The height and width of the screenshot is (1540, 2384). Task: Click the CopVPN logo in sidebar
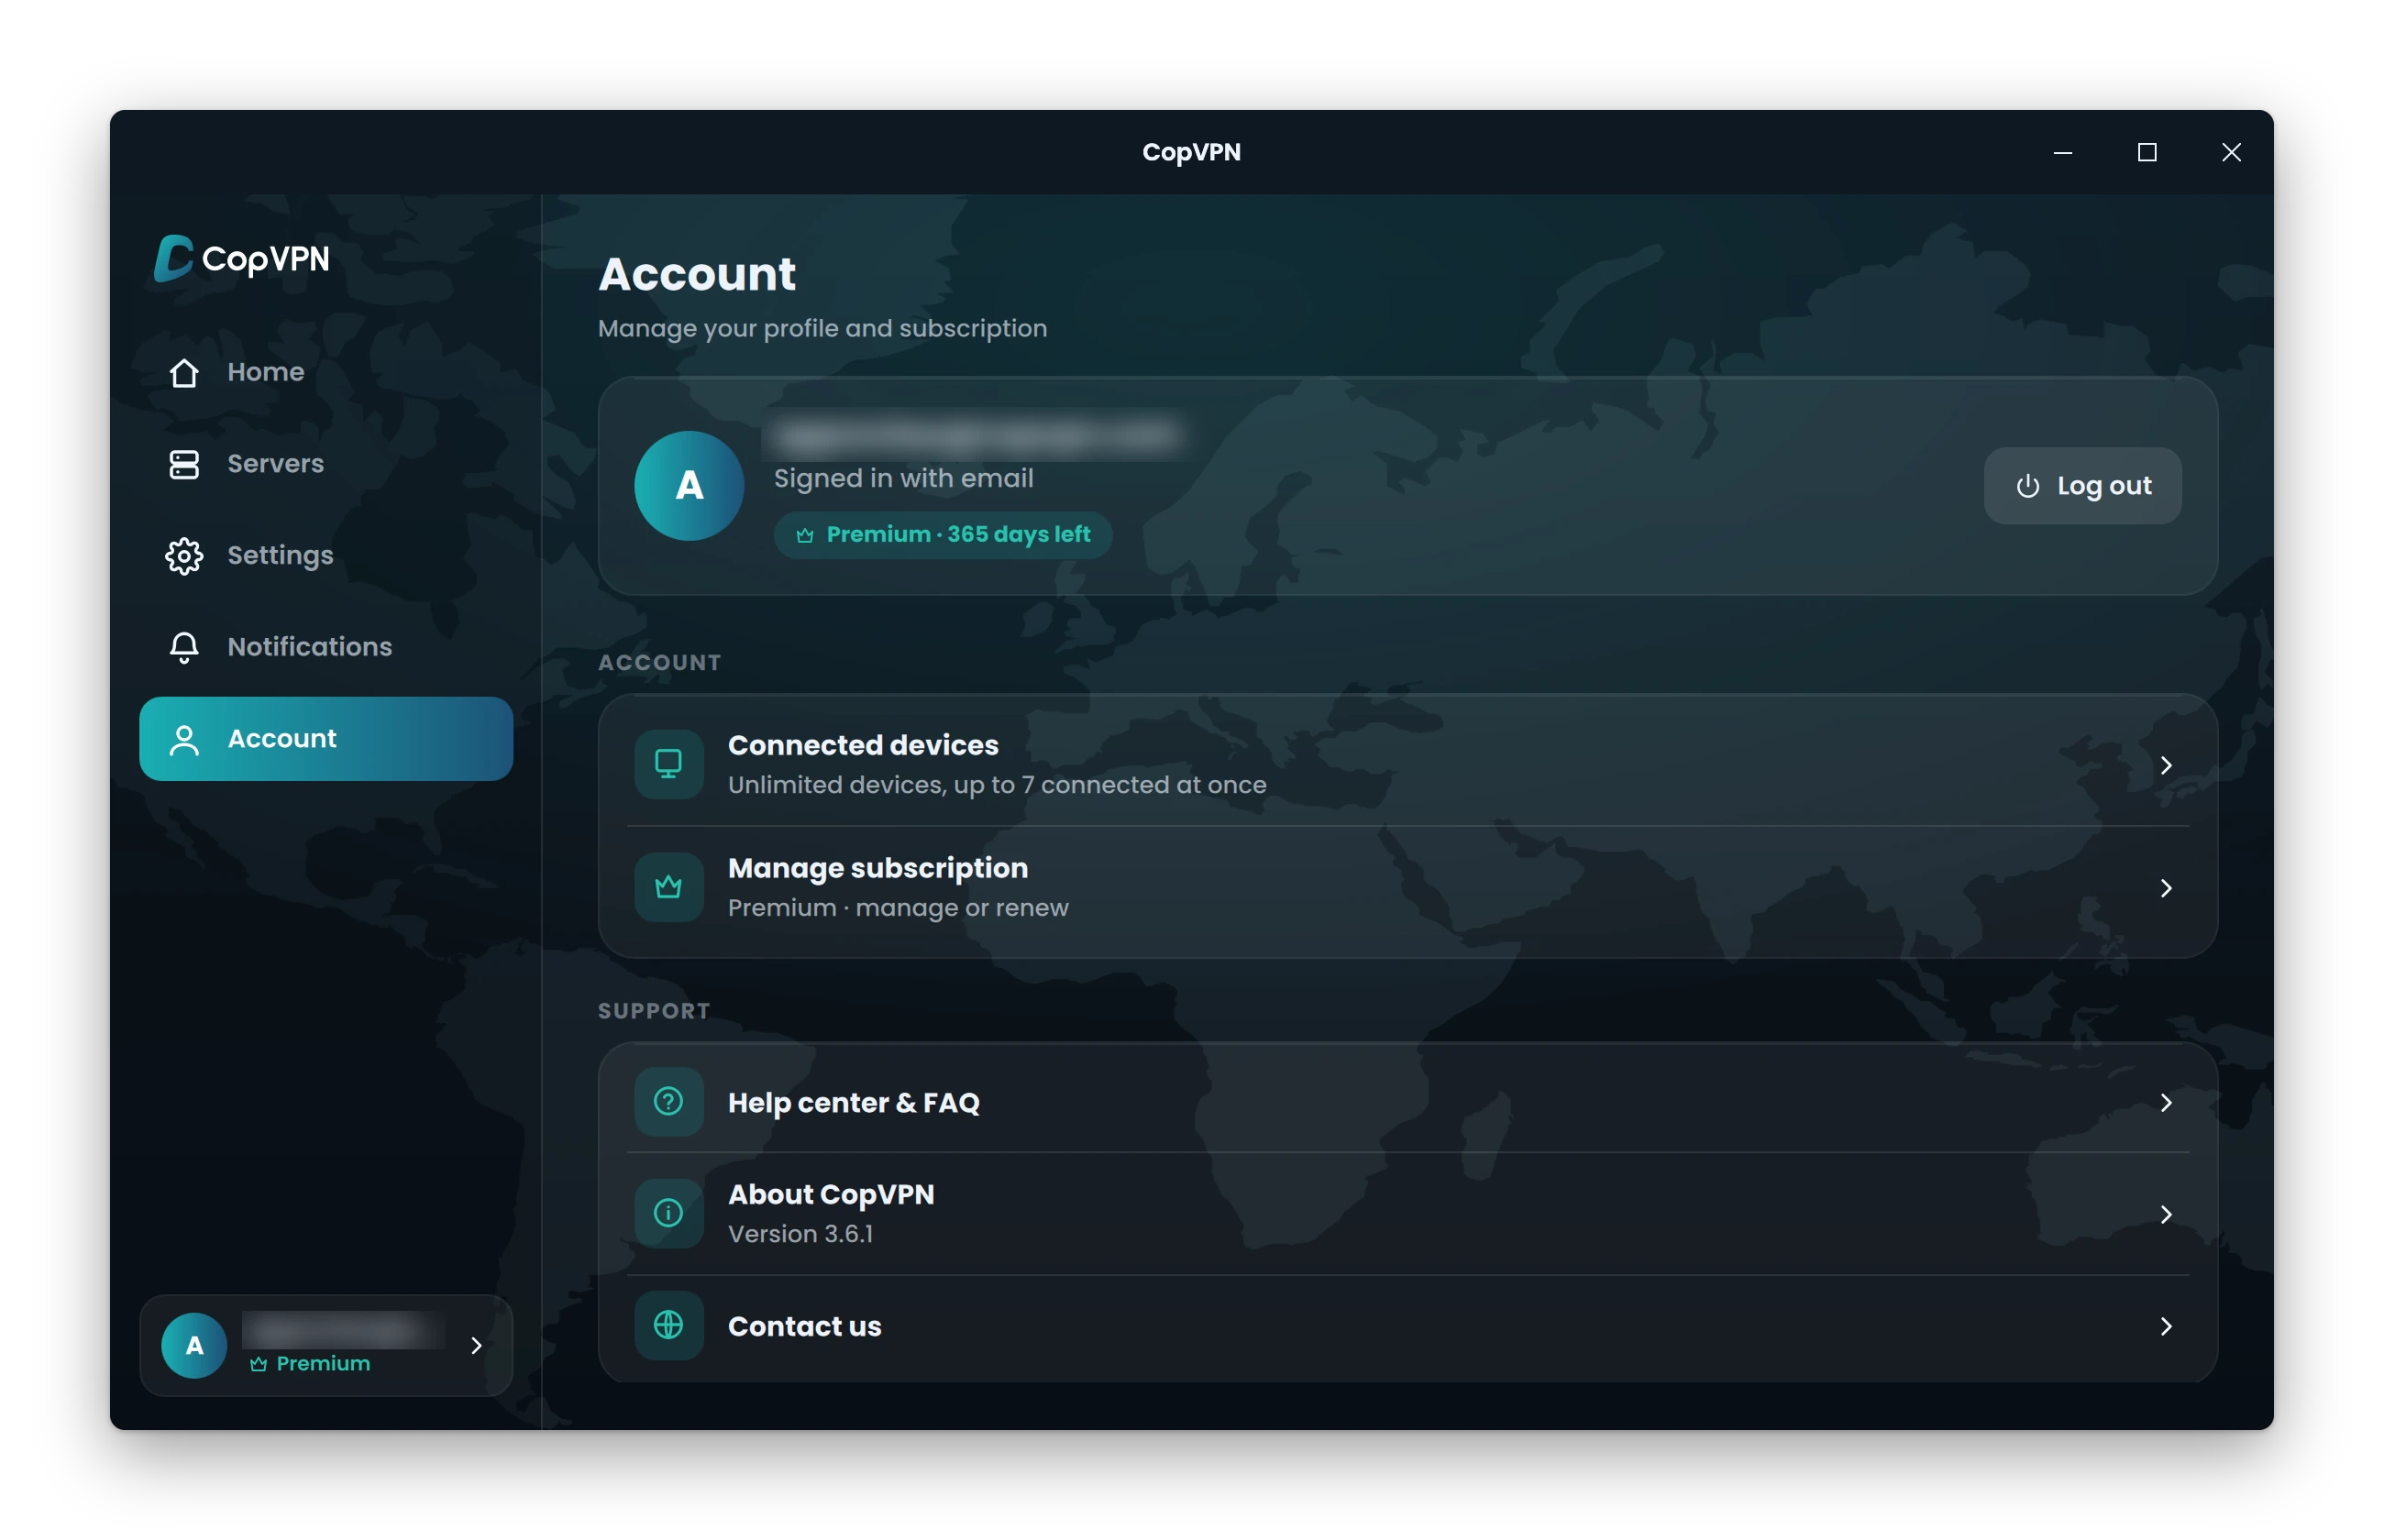[241, 258]
